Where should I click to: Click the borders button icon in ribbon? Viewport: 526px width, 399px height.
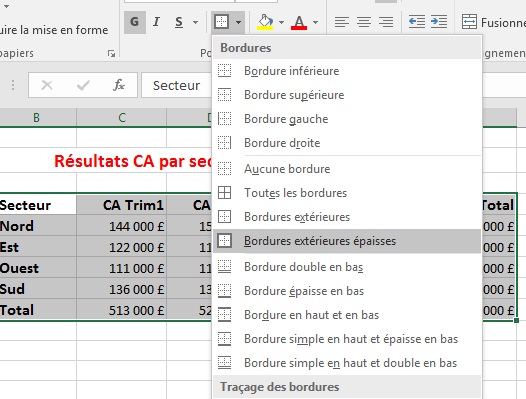(x=221, y=22)
